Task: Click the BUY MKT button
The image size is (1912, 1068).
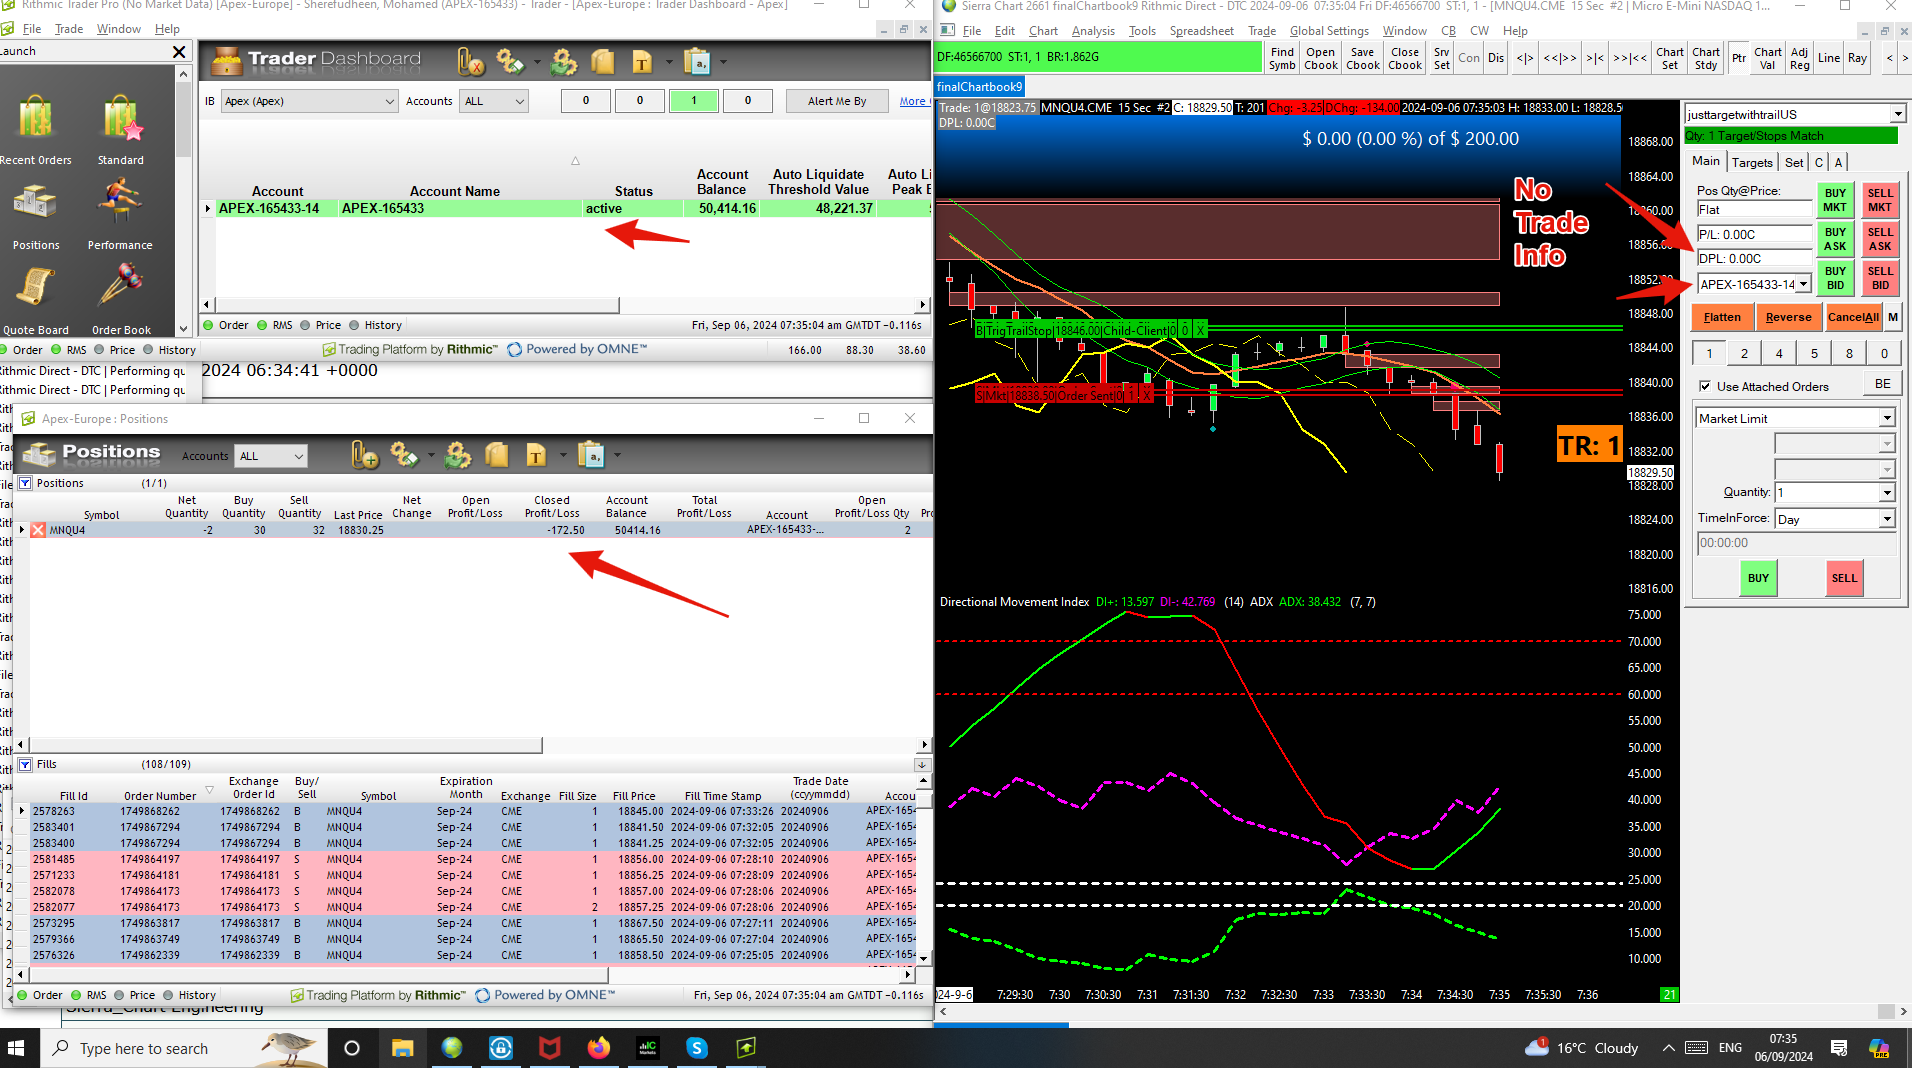Action: (1835, 200)
